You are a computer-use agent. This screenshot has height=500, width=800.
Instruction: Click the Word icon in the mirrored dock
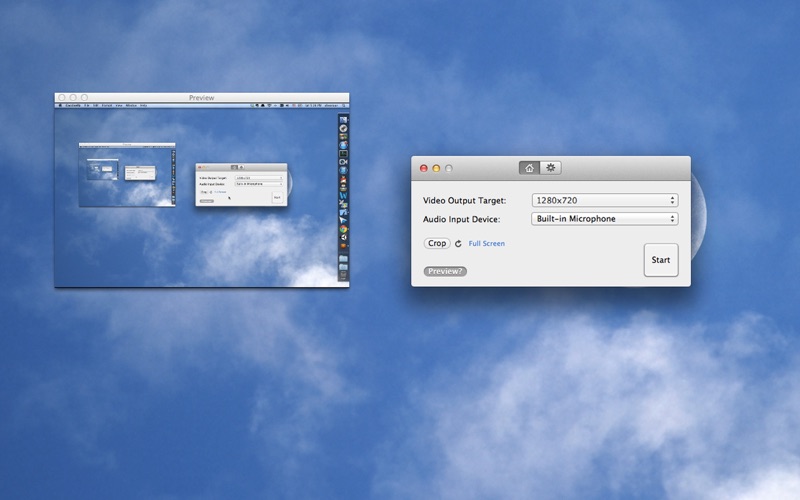(343, 195)
